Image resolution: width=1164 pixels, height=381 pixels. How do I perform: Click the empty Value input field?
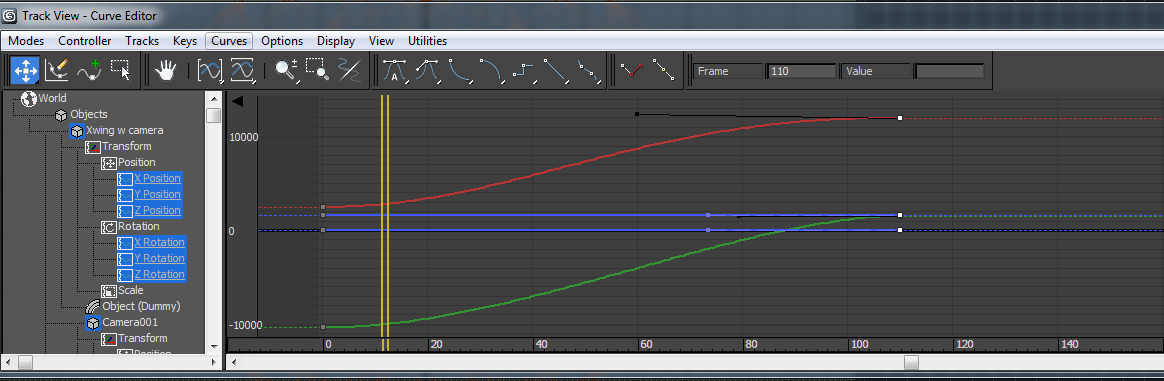coord(949,71)
